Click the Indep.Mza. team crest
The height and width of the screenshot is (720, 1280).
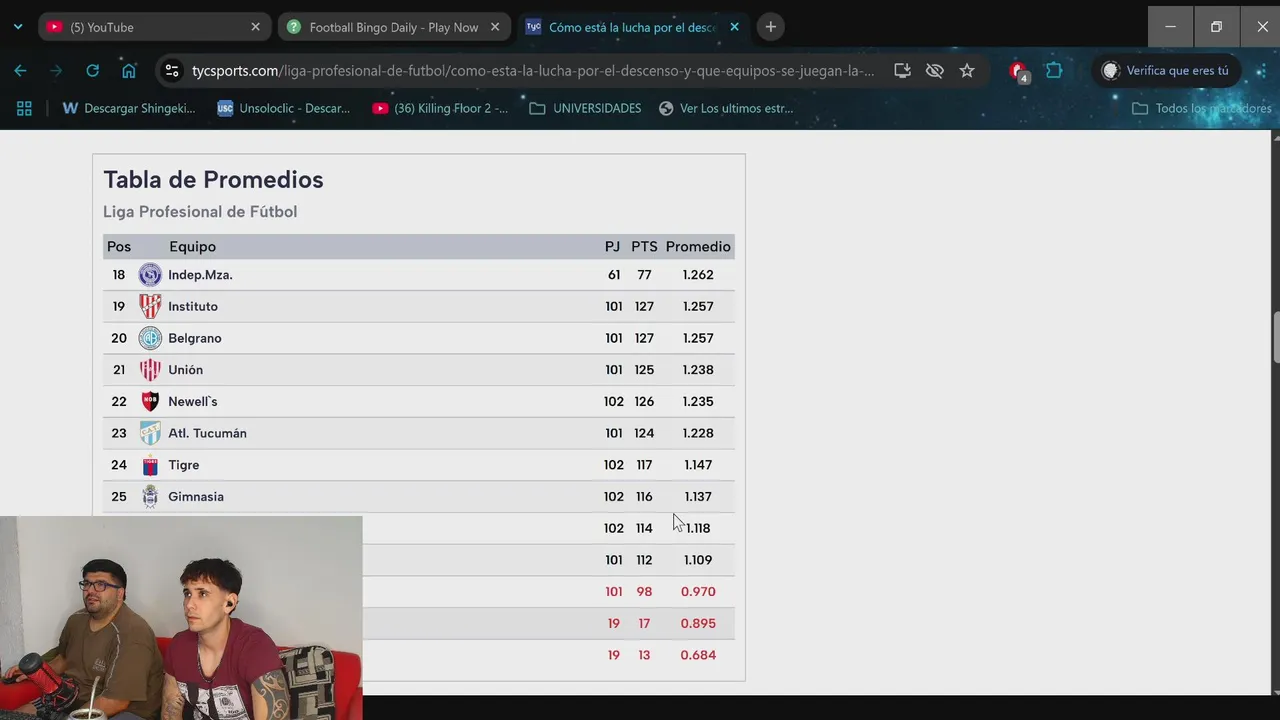(x=150, y=275)
